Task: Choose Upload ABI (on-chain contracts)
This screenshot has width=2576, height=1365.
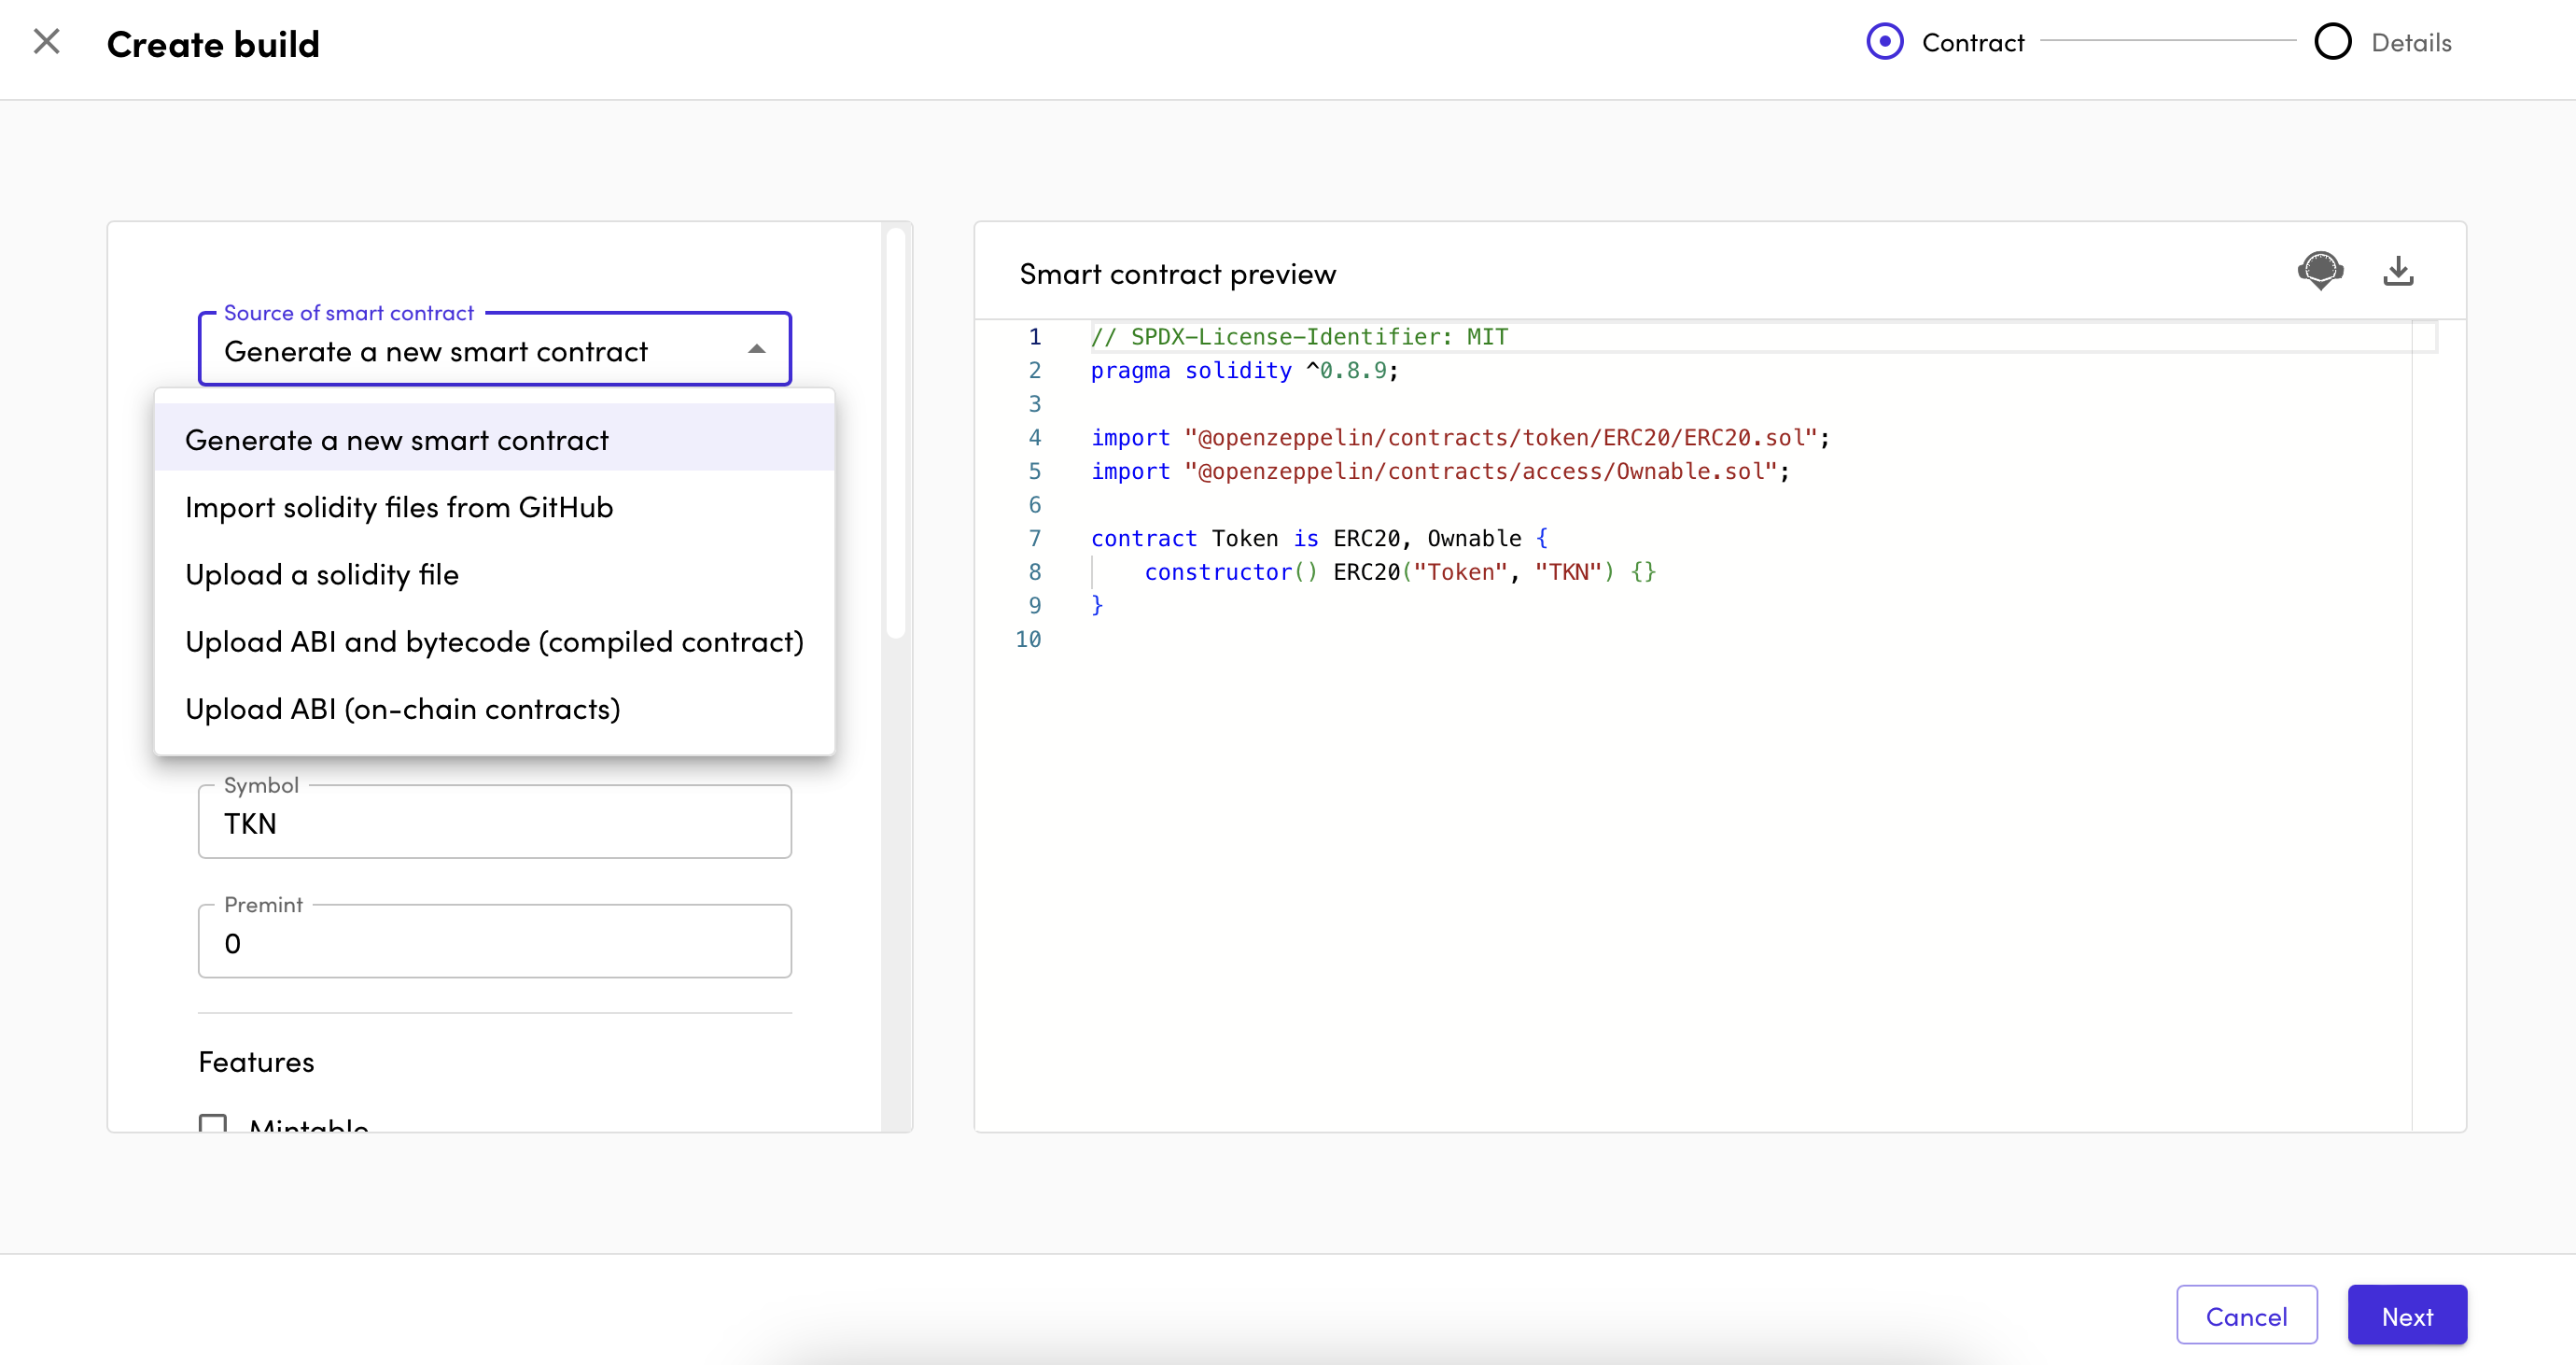Action: pos(494,708)
